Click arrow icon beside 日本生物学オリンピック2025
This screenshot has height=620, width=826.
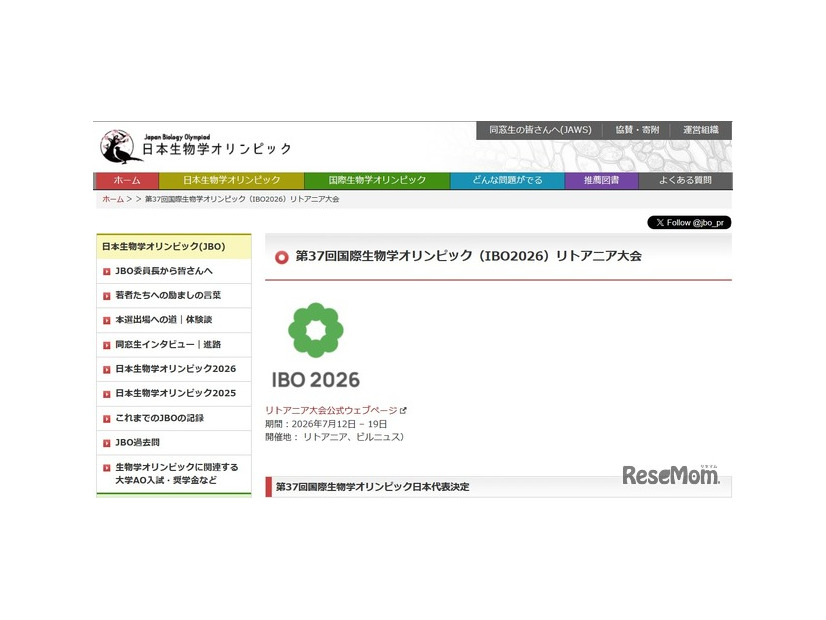(x=106, y=394)
